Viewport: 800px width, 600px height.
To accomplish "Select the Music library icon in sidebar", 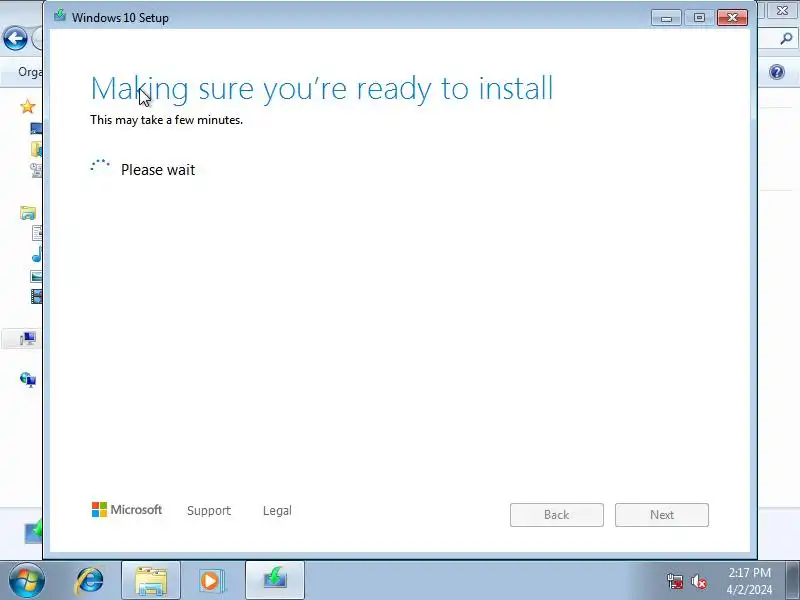I will click(37, 255).
